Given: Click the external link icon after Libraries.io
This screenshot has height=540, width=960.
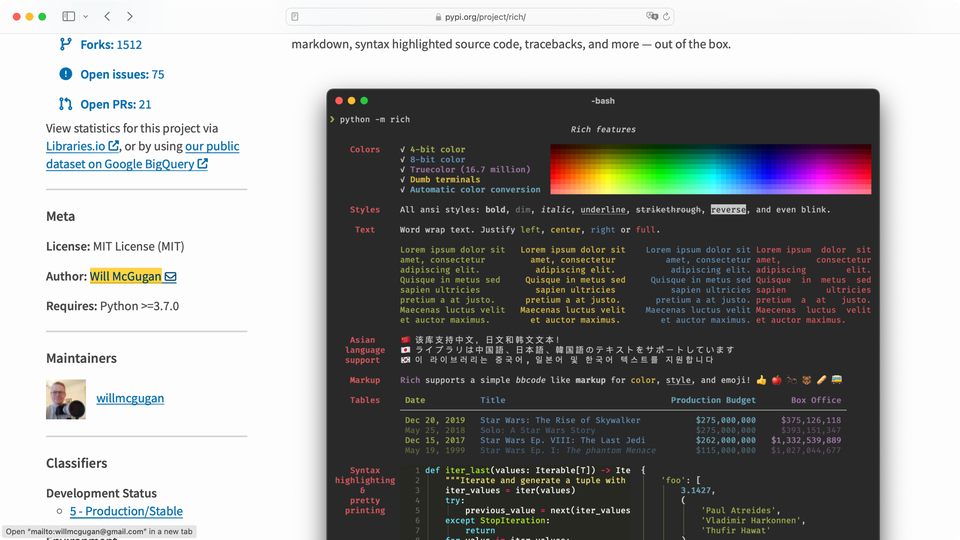Looking at the screenshot, I should coord(113,146).
